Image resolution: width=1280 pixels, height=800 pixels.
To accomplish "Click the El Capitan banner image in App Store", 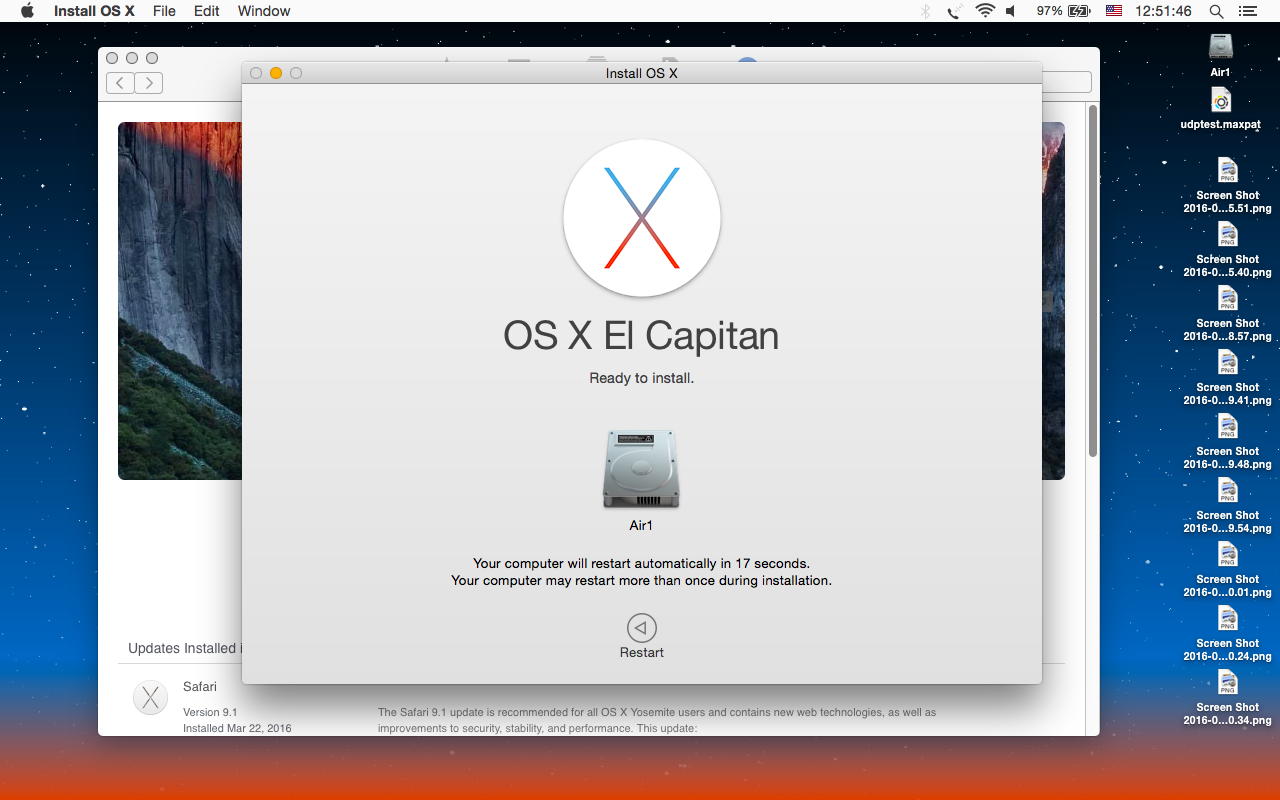I will click(x=180, y=300).
